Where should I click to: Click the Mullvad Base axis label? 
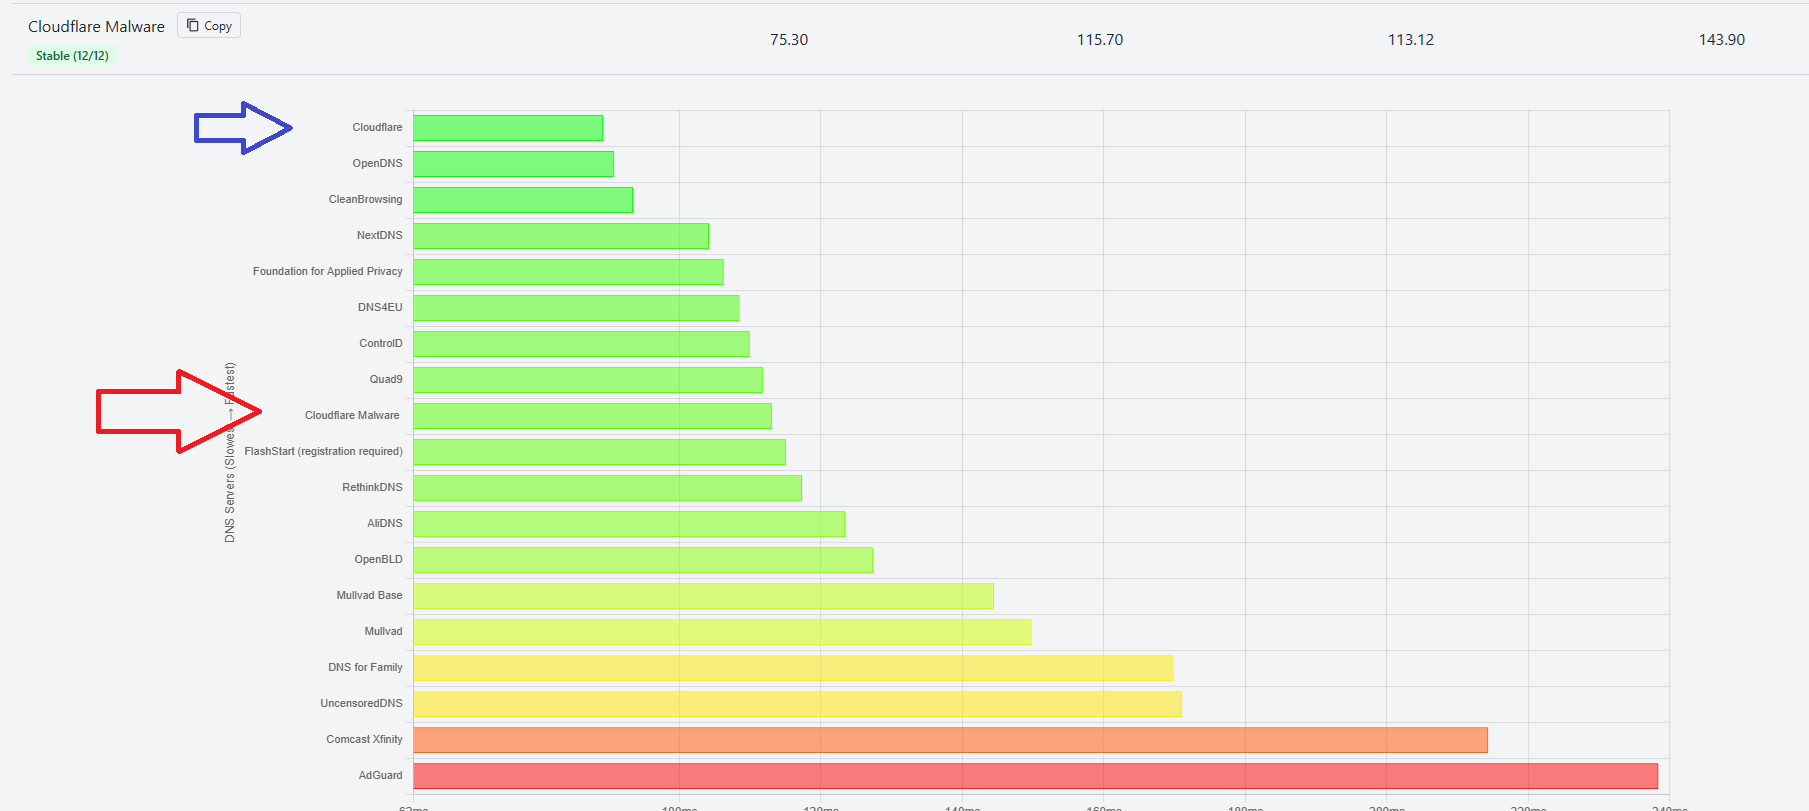point(369,596)
